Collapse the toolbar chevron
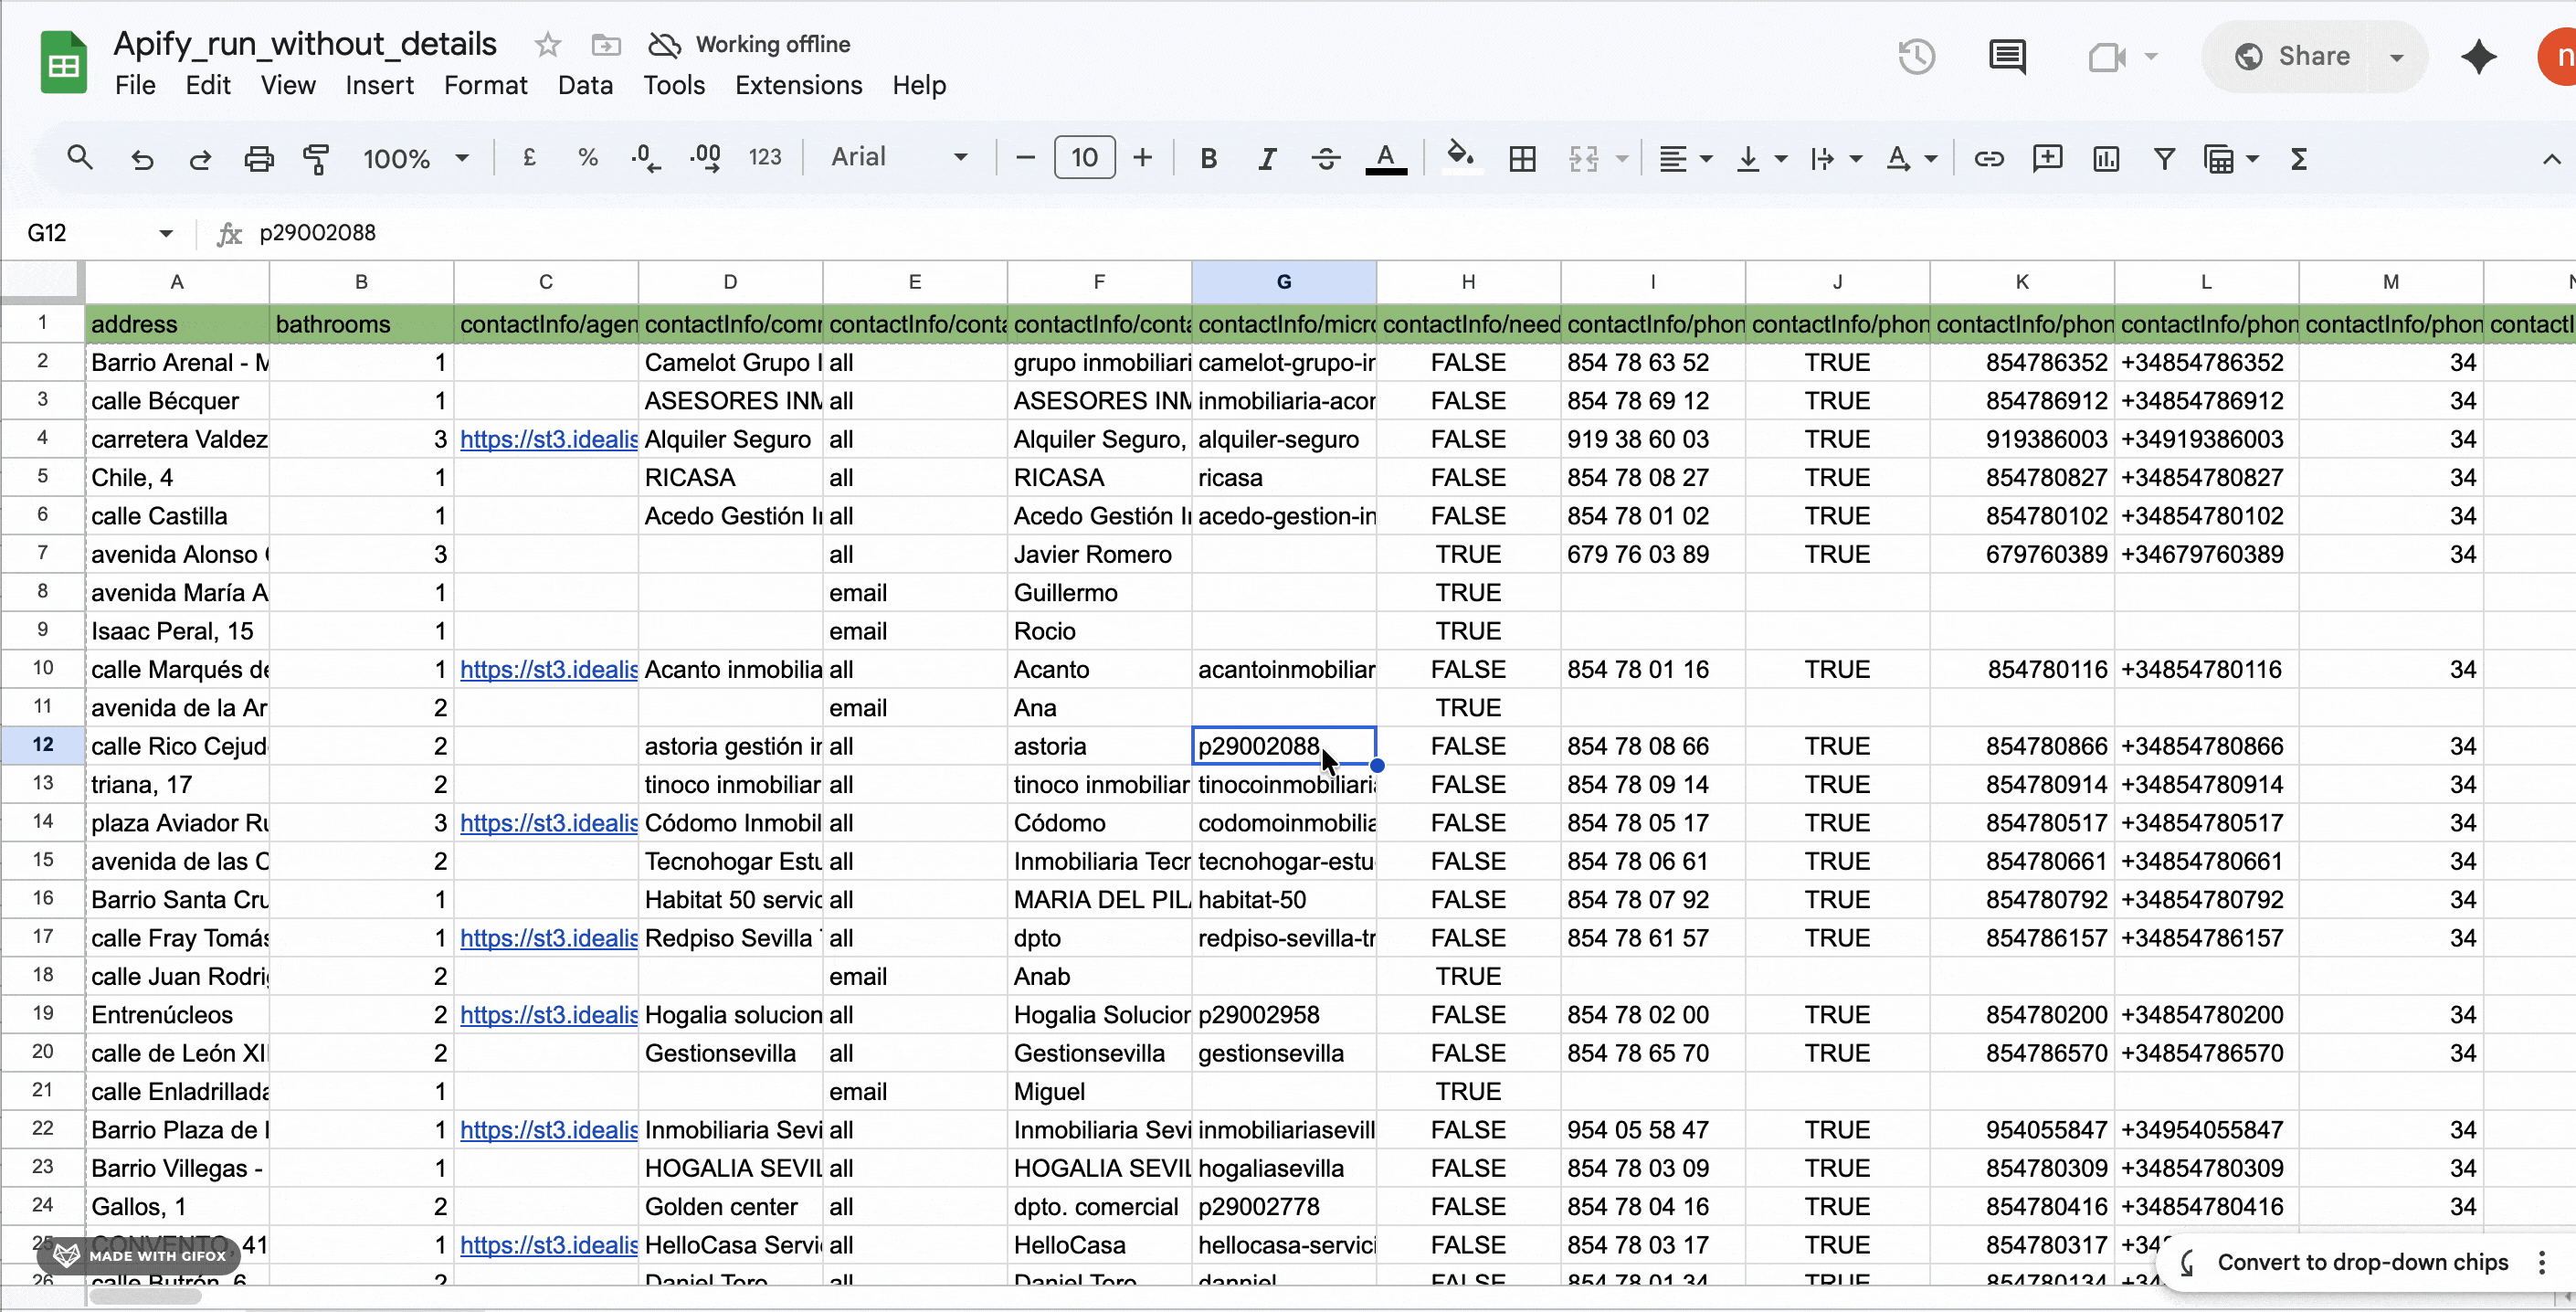Screen dimensions: 2576x1312 point(2551,158)
